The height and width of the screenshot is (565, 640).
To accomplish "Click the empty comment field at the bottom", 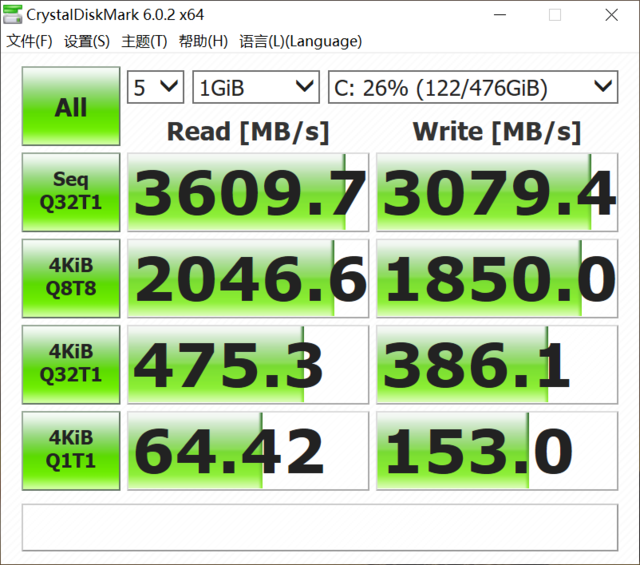I will click(320, 527).
